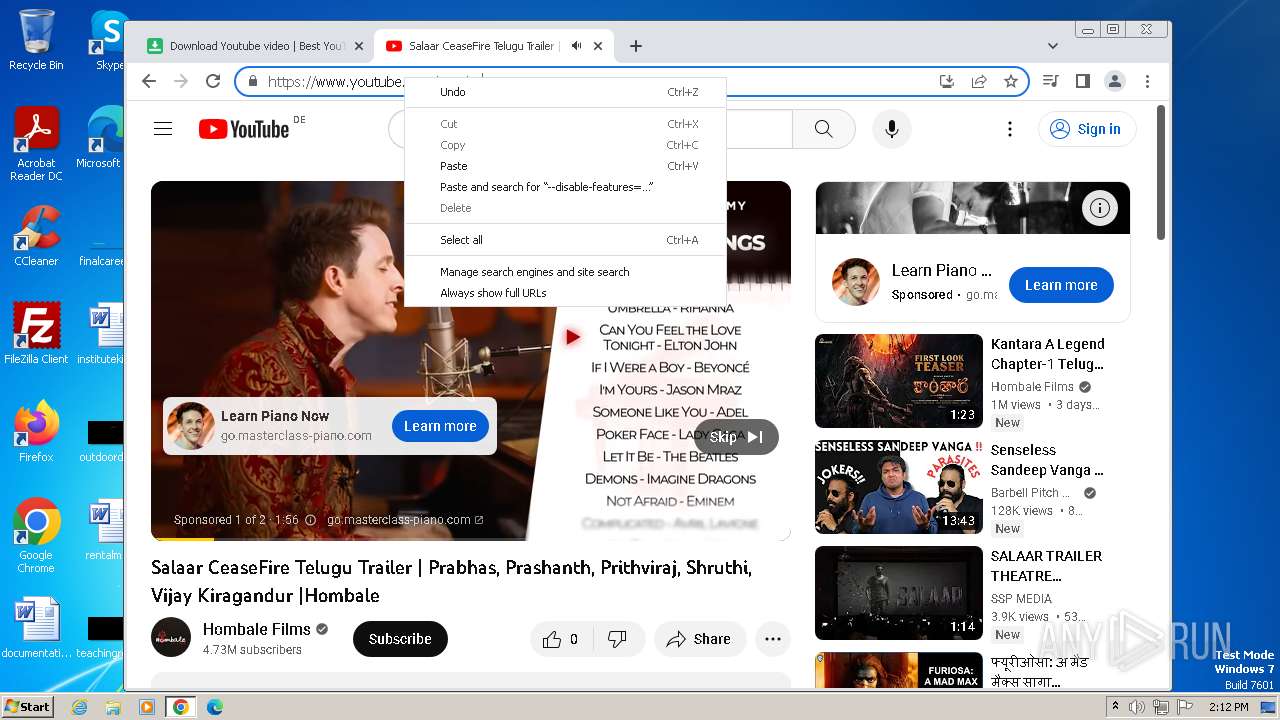The width and height of the screenshot is (1280, 720).
Task: Click Learn more in sidebar ad
Action: point(1061,285)
